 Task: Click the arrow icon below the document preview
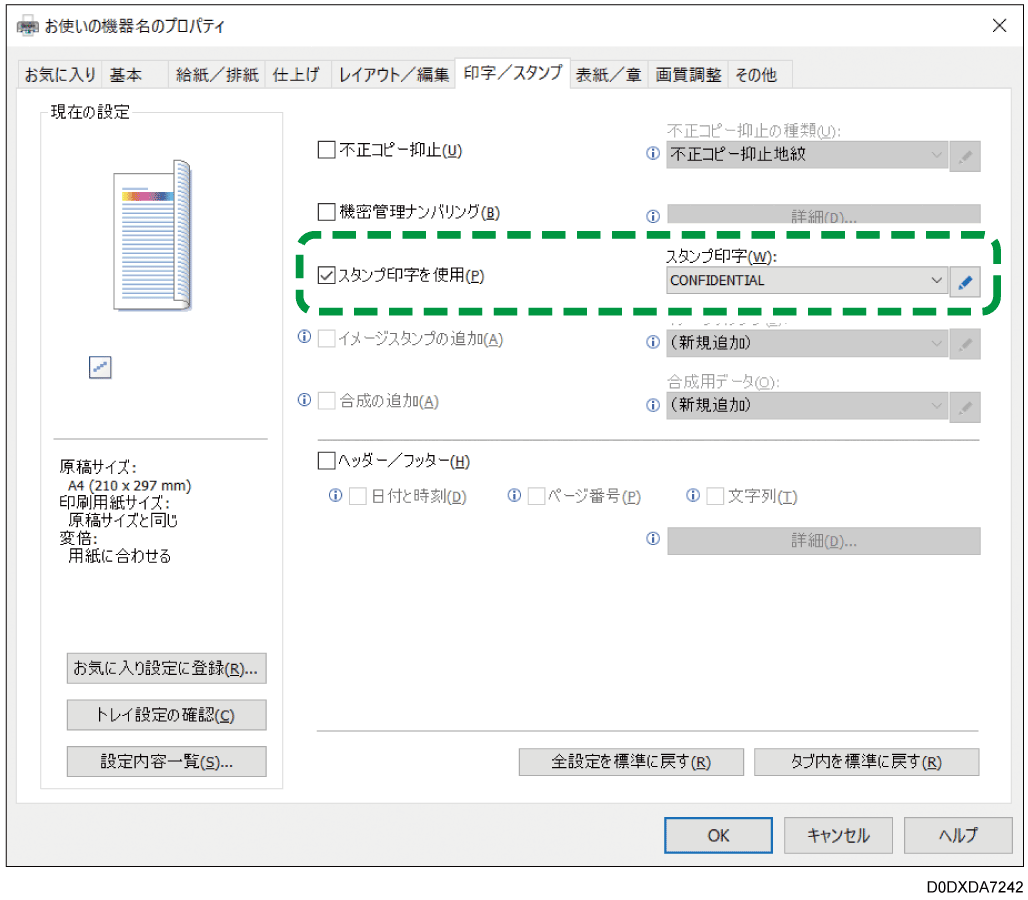point(100,368)
